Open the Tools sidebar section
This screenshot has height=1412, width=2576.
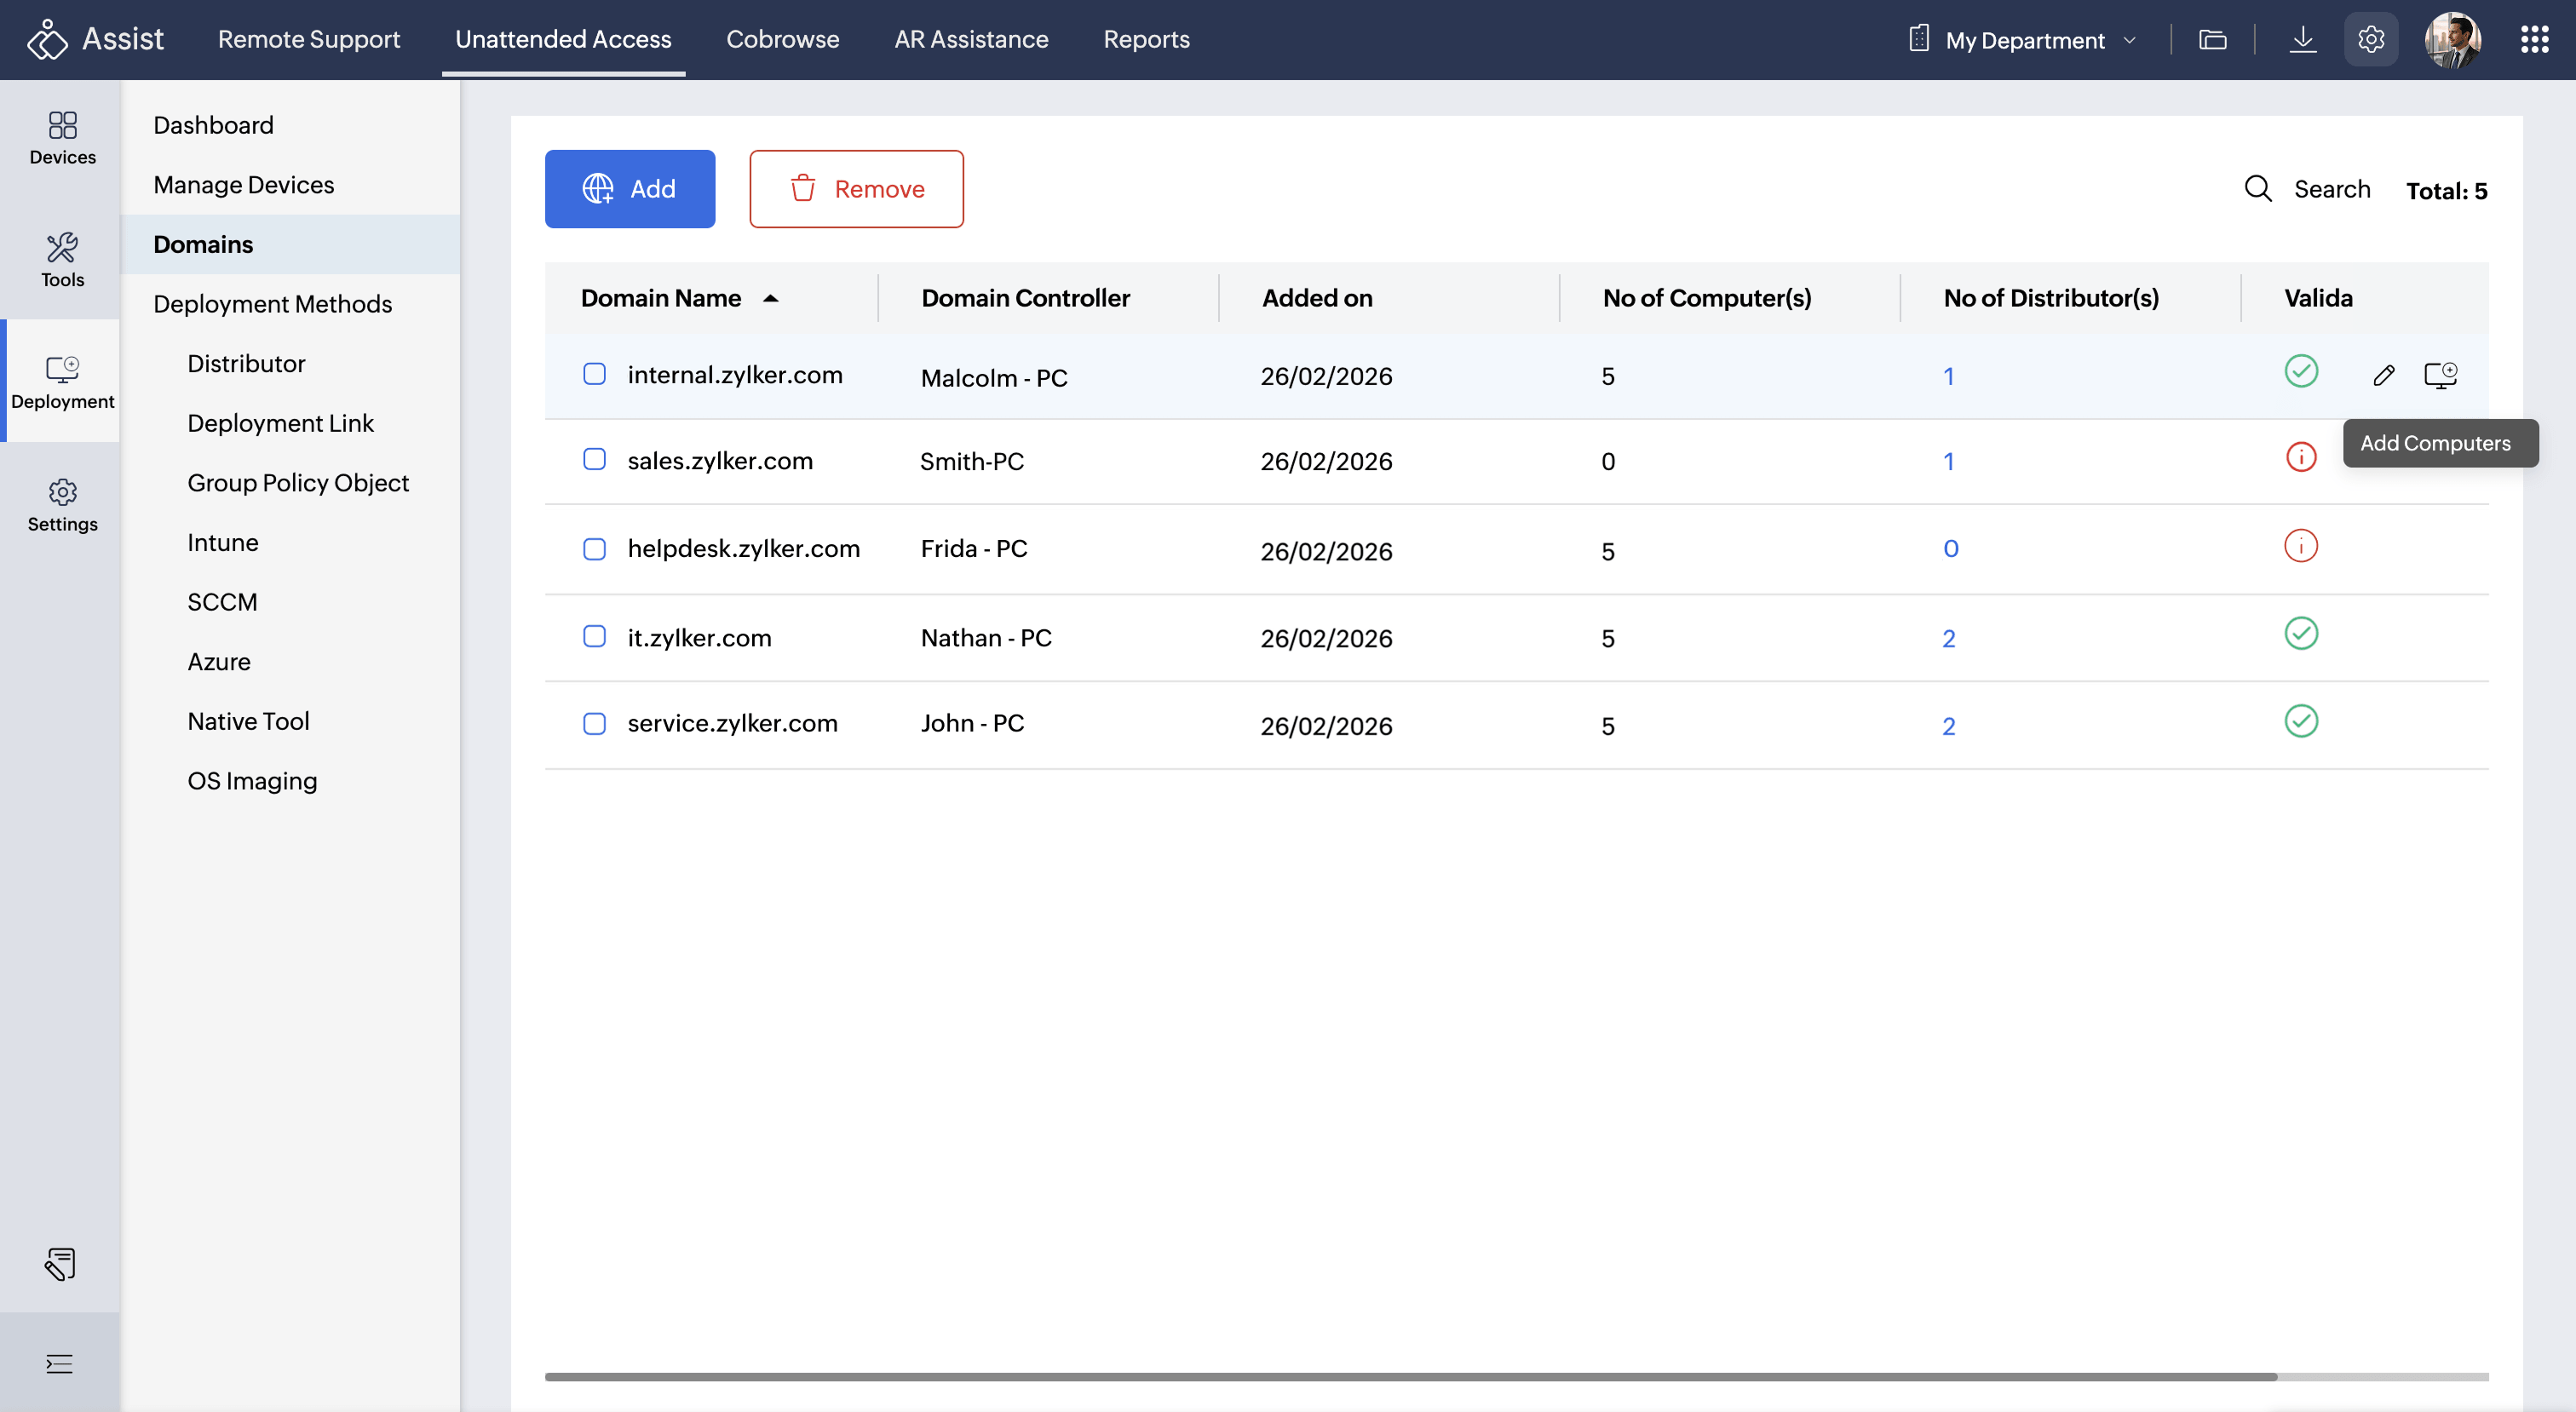(x=62, y=260)
